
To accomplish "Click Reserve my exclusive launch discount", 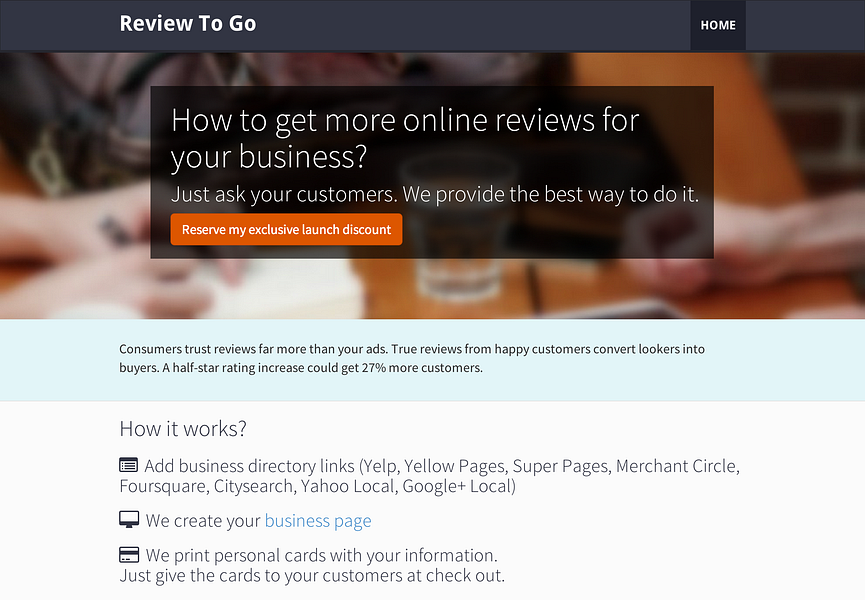I will pos(286,229).
